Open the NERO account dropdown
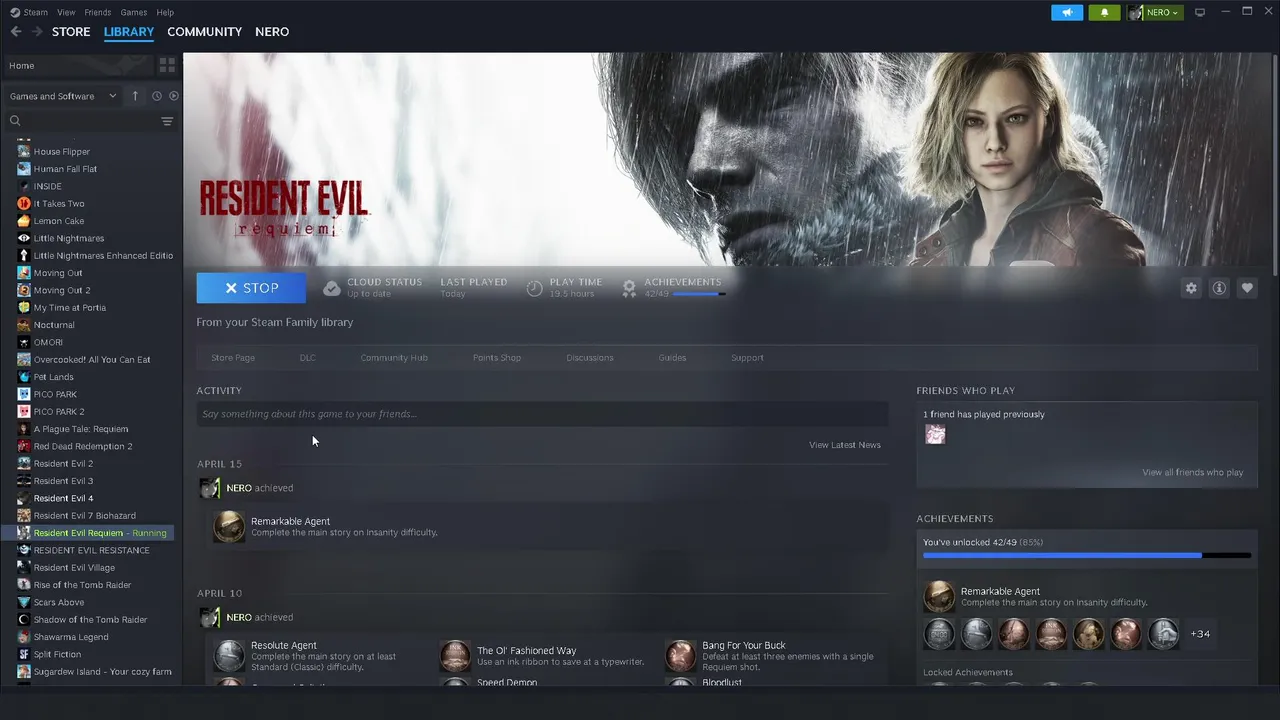 pos(1155,12)
